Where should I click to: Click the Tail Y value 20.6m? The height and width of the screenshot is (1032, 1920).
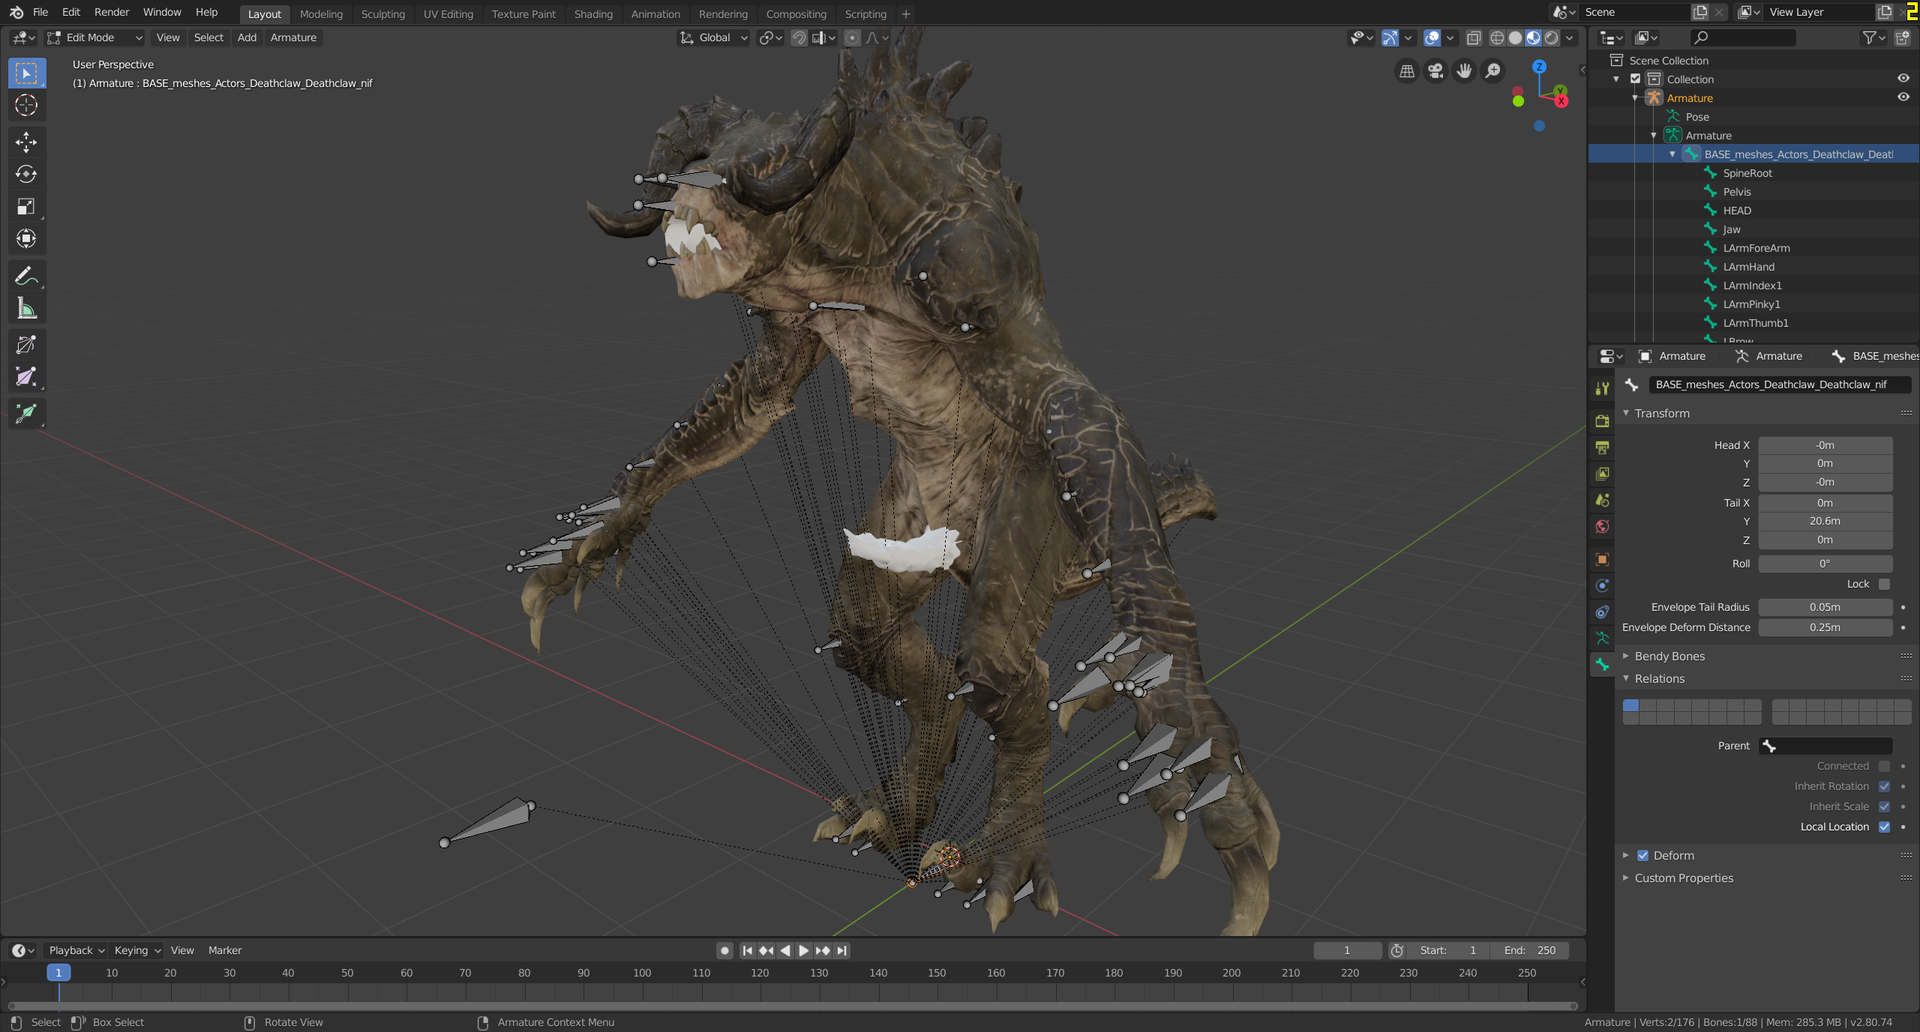coord(1825,522)
